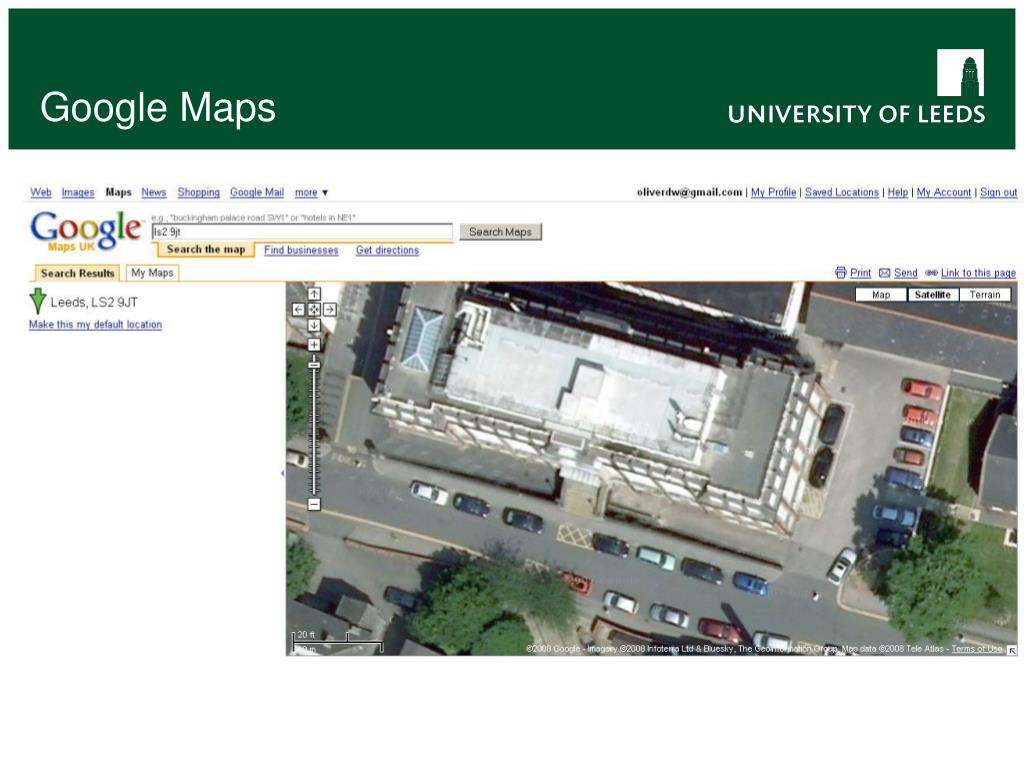Click the Sign out link
1024x768 pixels.
[999, 192]
